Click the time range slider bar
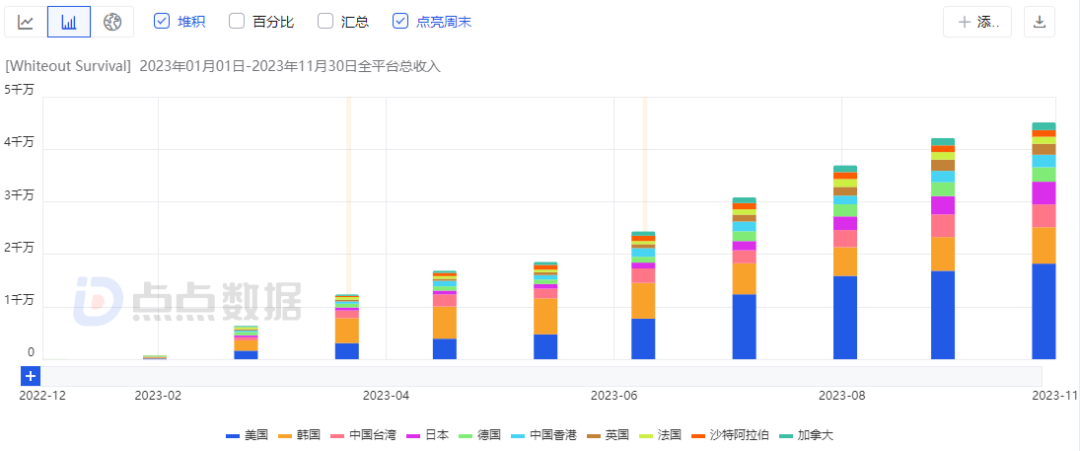1080x451 pixels. tap(541, 376)
